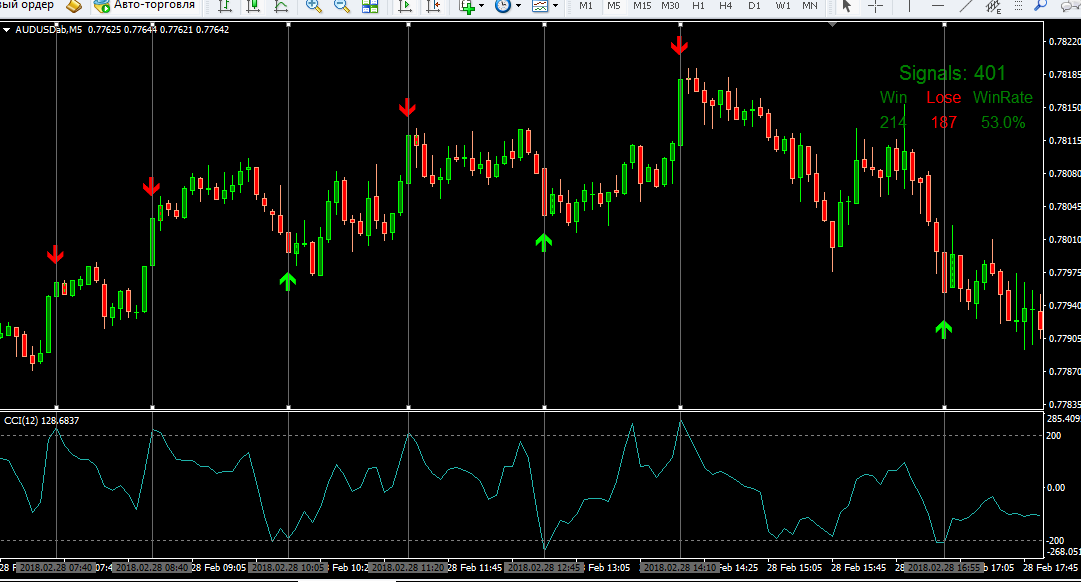Switch to the M1 timeframe
Image resolution: width=1081 pixels, height=582 pixels.
coord(586,6)
